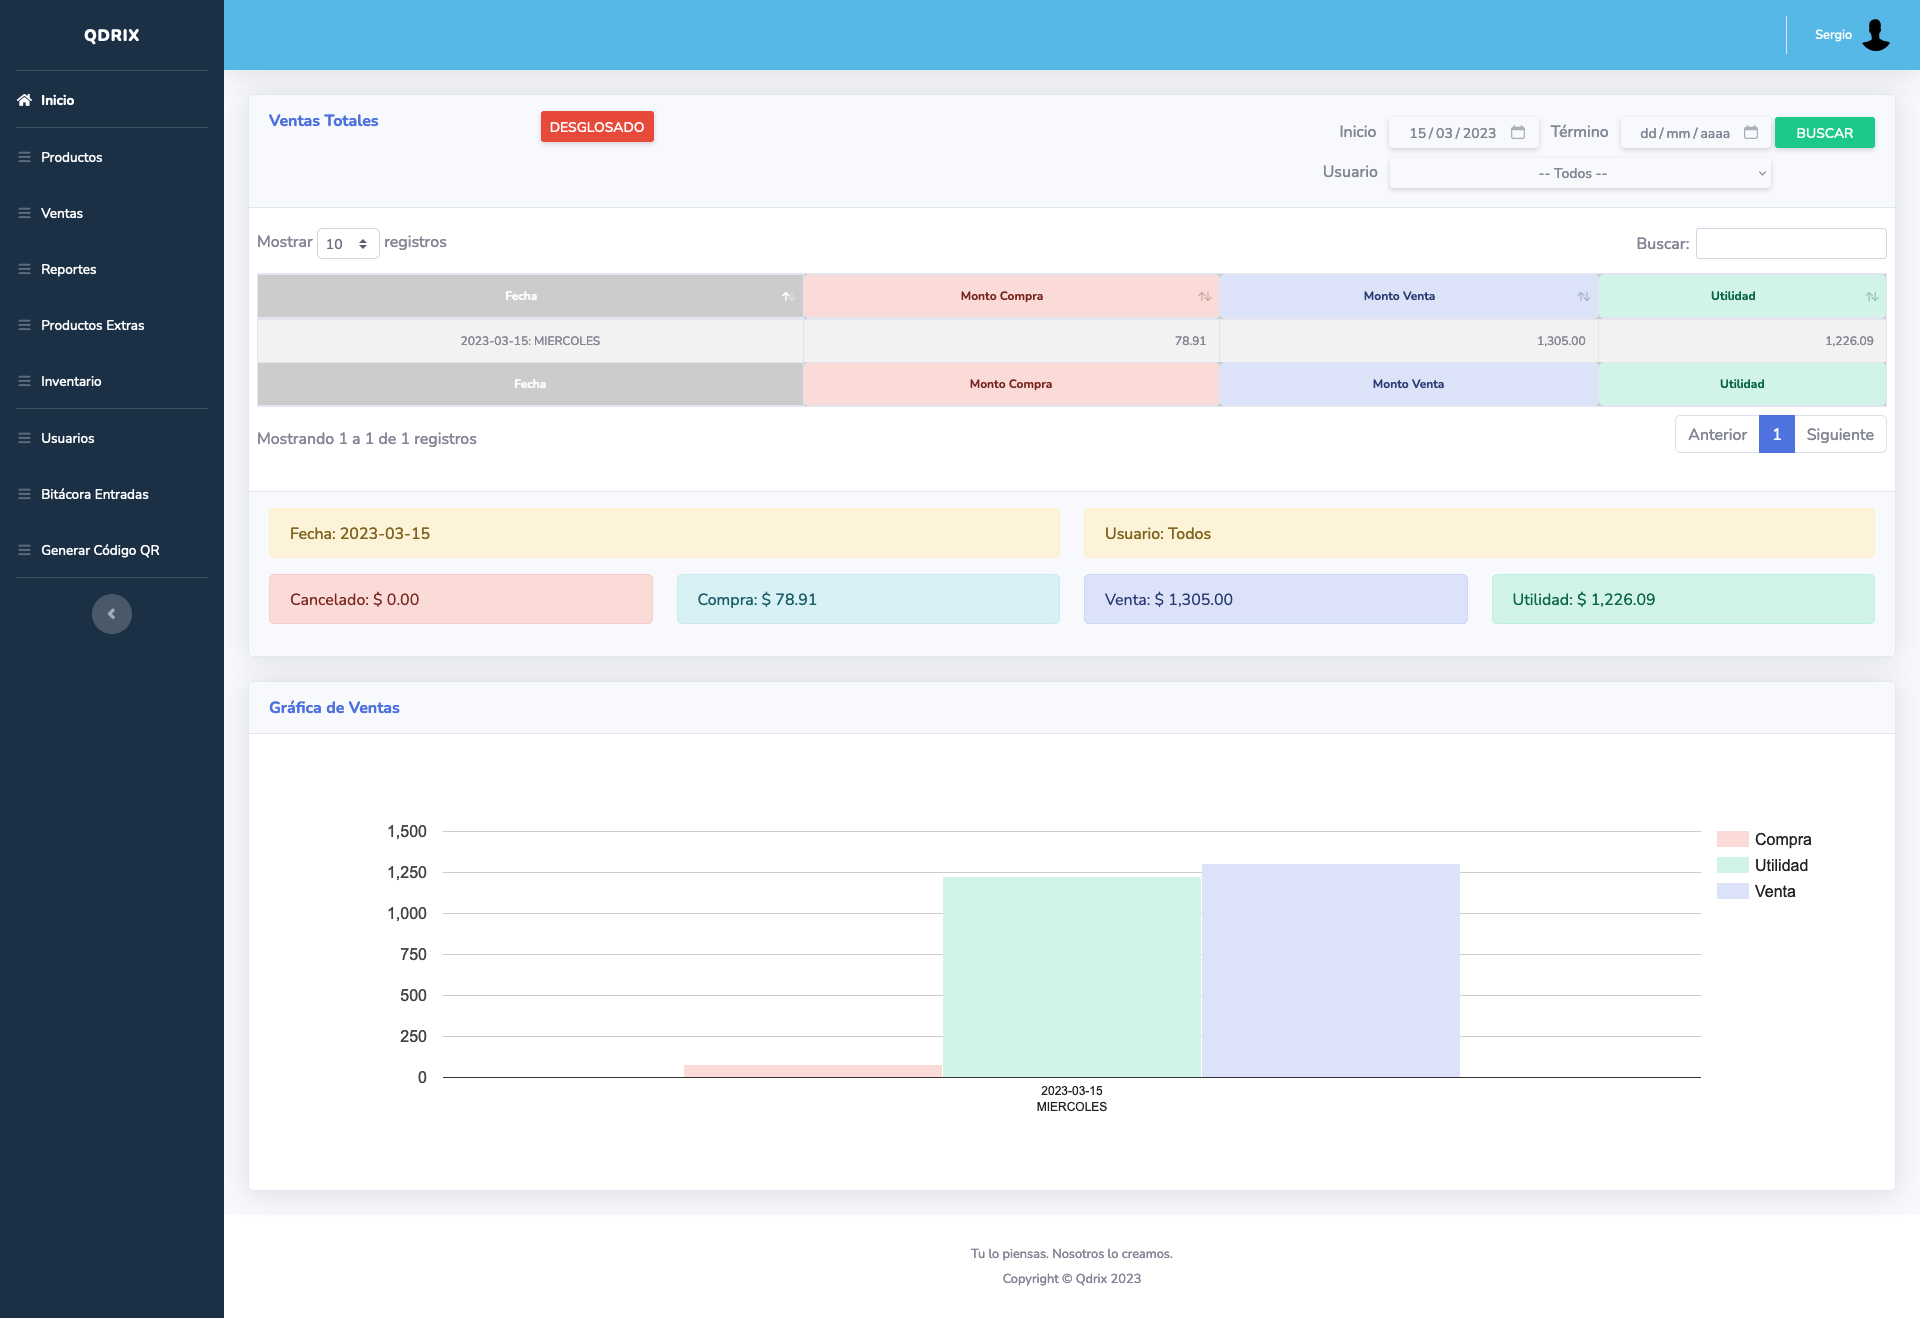Screen dimensions: 1920x1318
Task: Collapse the sidebar with the chevron button
Action: [x=112, y=614]
